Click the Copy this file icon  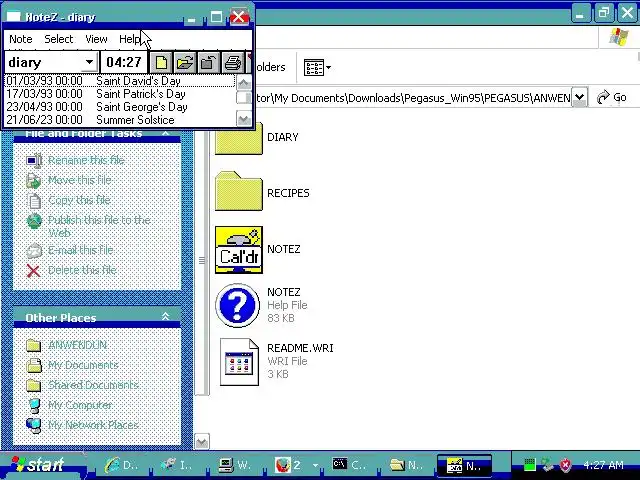coord(34,200)
